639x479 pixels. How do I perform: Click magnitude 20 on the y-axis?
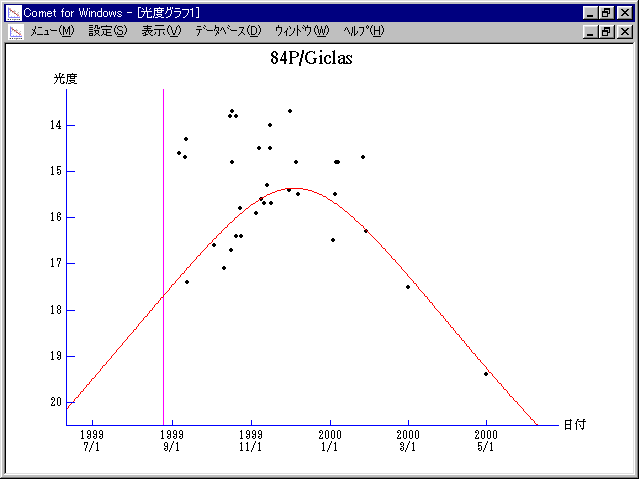click(x=56, y=402)
